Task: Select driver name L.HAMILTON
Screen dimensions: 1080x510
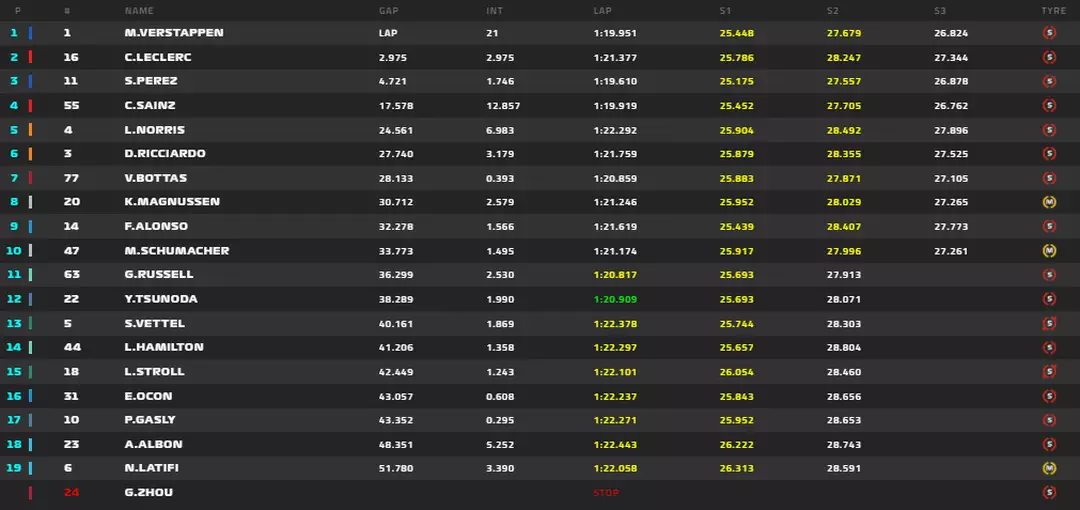Action: pos(164,347)
